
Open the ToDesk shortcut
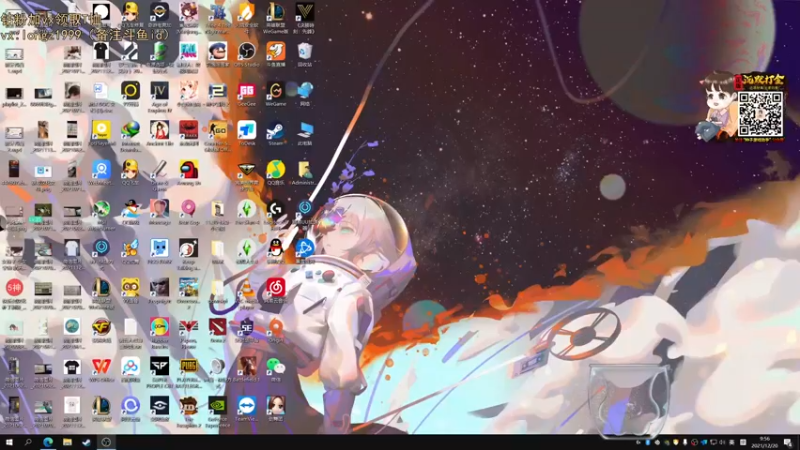pos(246,134)
